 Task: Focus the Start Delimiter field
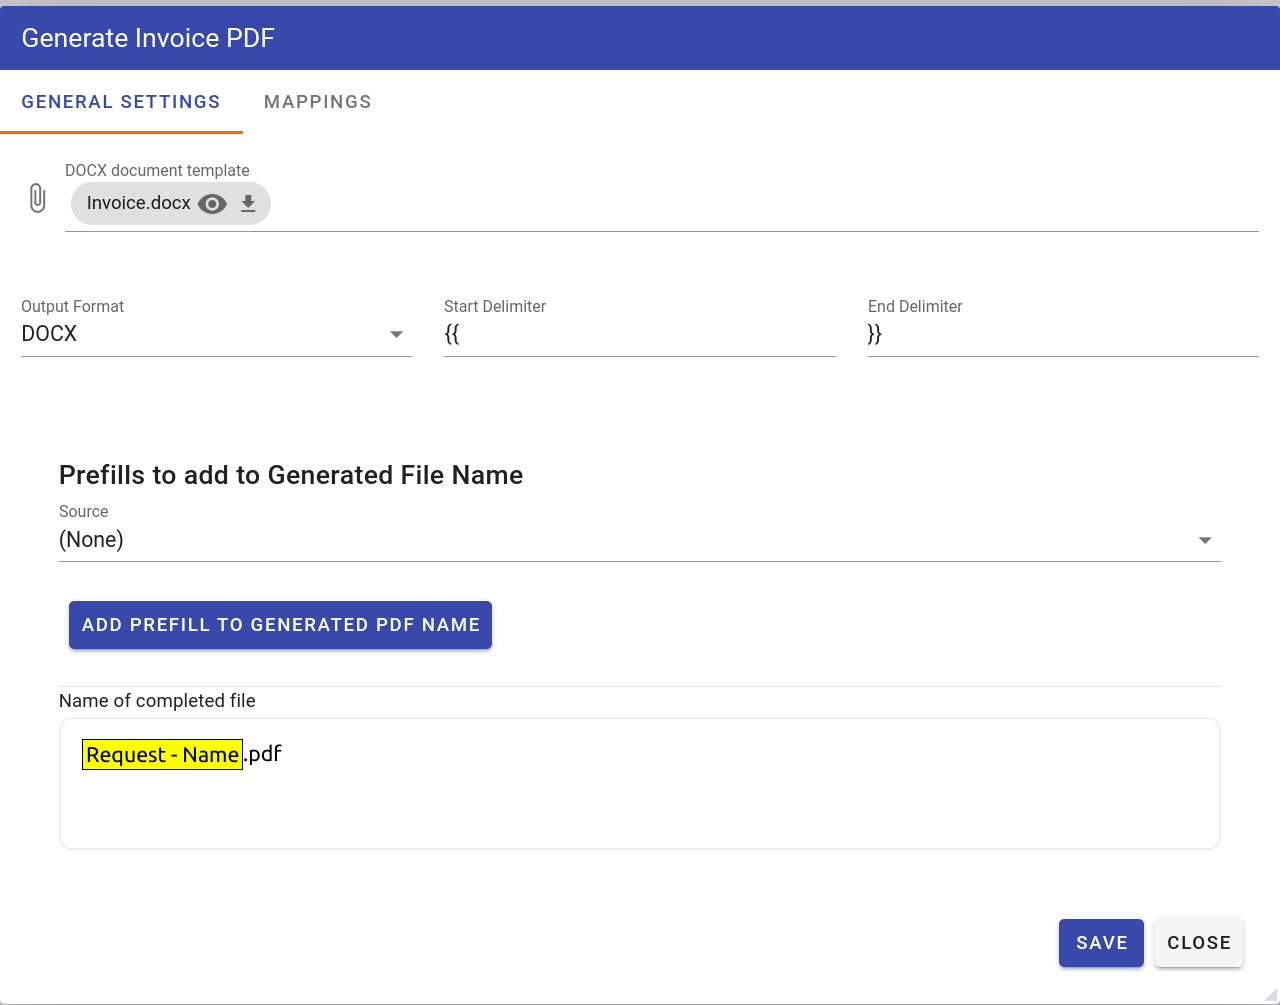pos(639,335)
